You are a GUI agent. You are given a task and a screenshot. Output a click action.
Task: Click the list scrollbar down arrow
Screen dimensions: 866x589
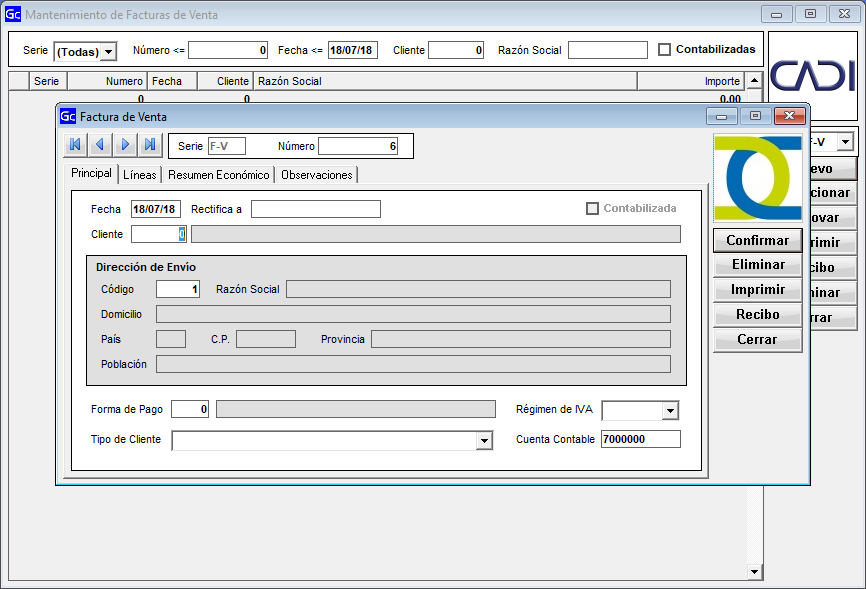[x=754, y=572]
